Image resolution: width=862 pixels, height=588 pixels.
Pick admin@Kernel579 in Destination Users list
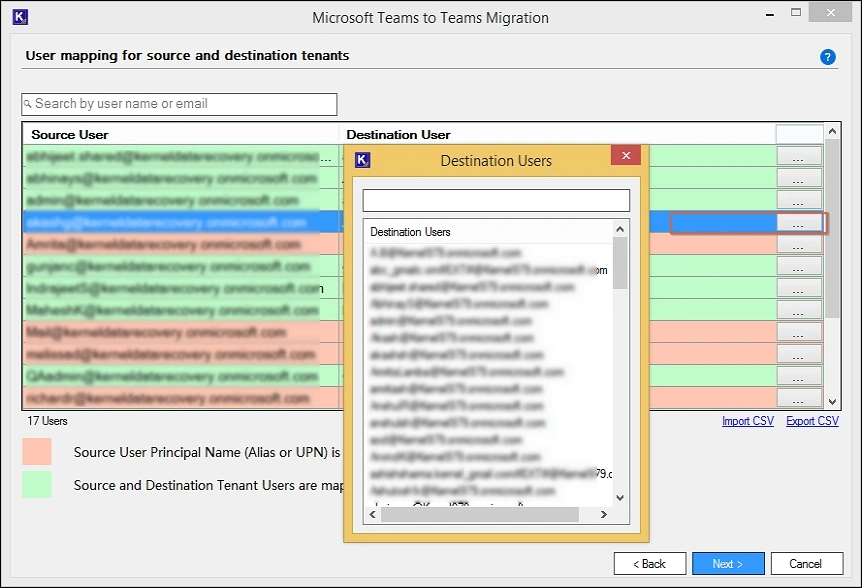[x=451, y=321]
